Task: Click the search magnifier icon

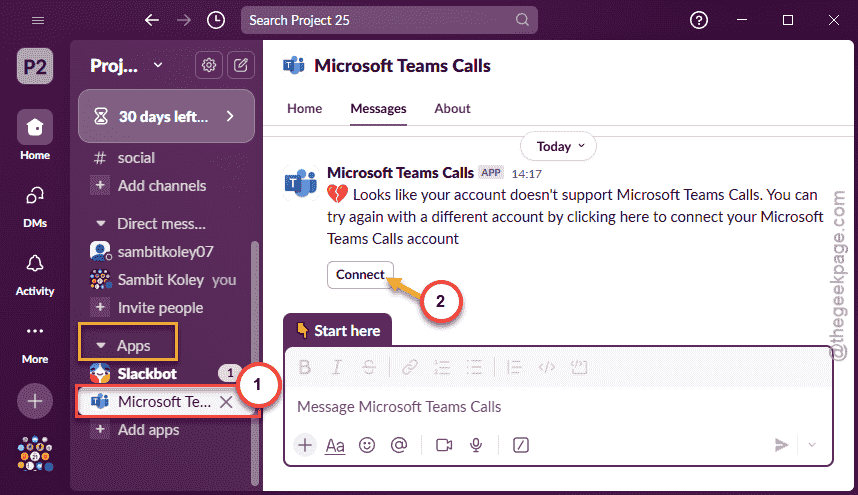Action: (522, 20)
